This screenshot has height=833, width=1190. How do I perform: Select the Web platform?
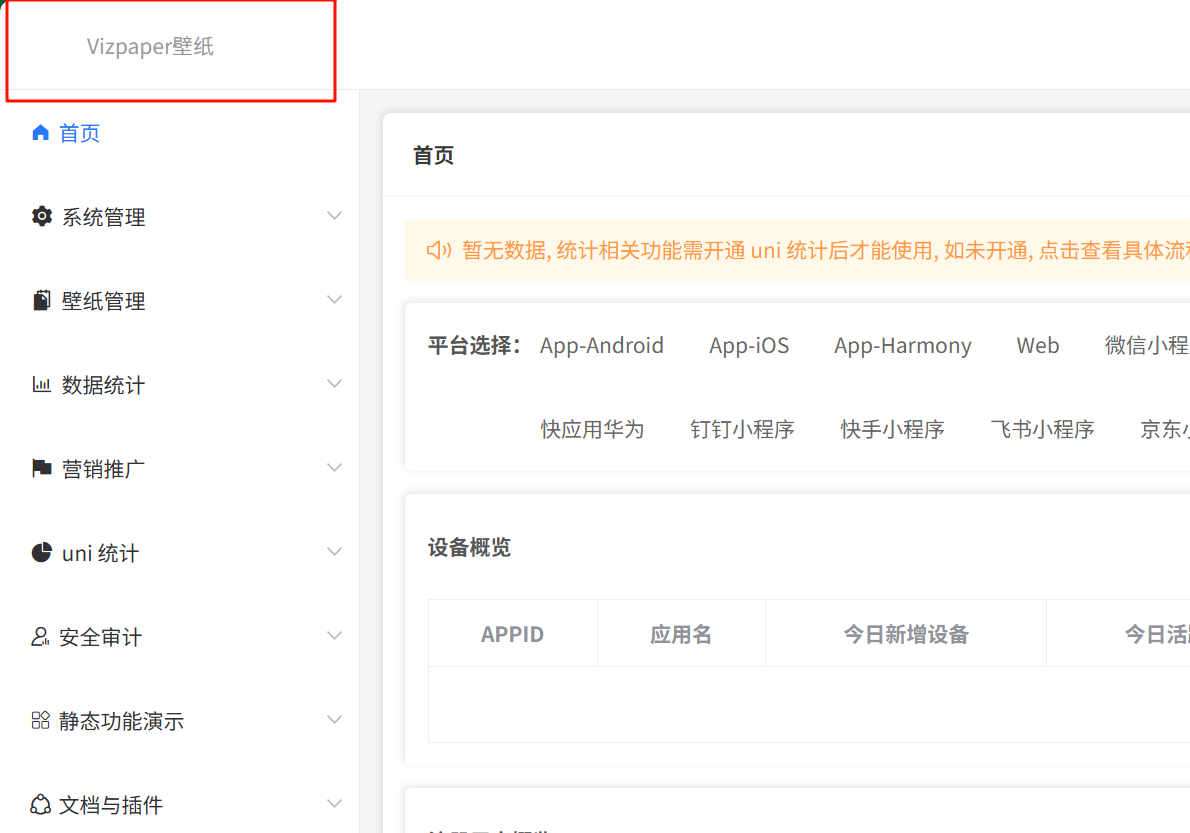coord(1037,345)
